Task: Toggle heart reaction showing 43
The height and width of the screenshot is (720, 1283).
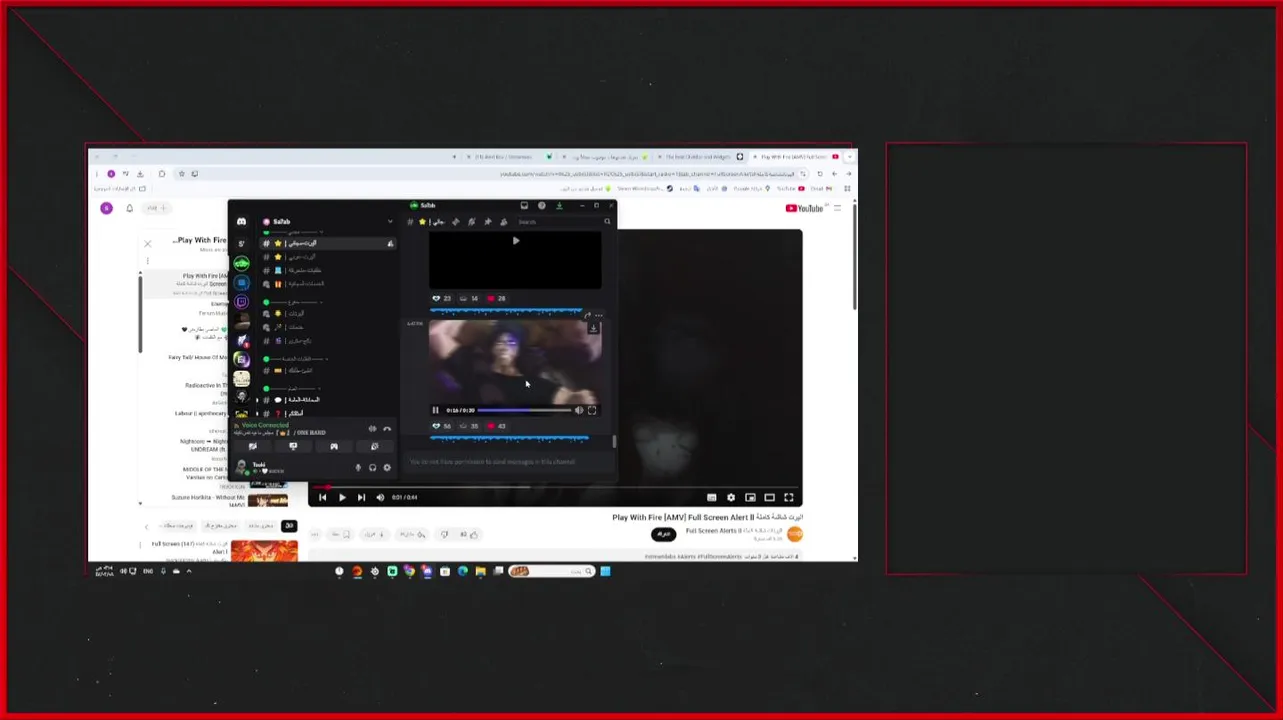Action: (x=496, y=426)
